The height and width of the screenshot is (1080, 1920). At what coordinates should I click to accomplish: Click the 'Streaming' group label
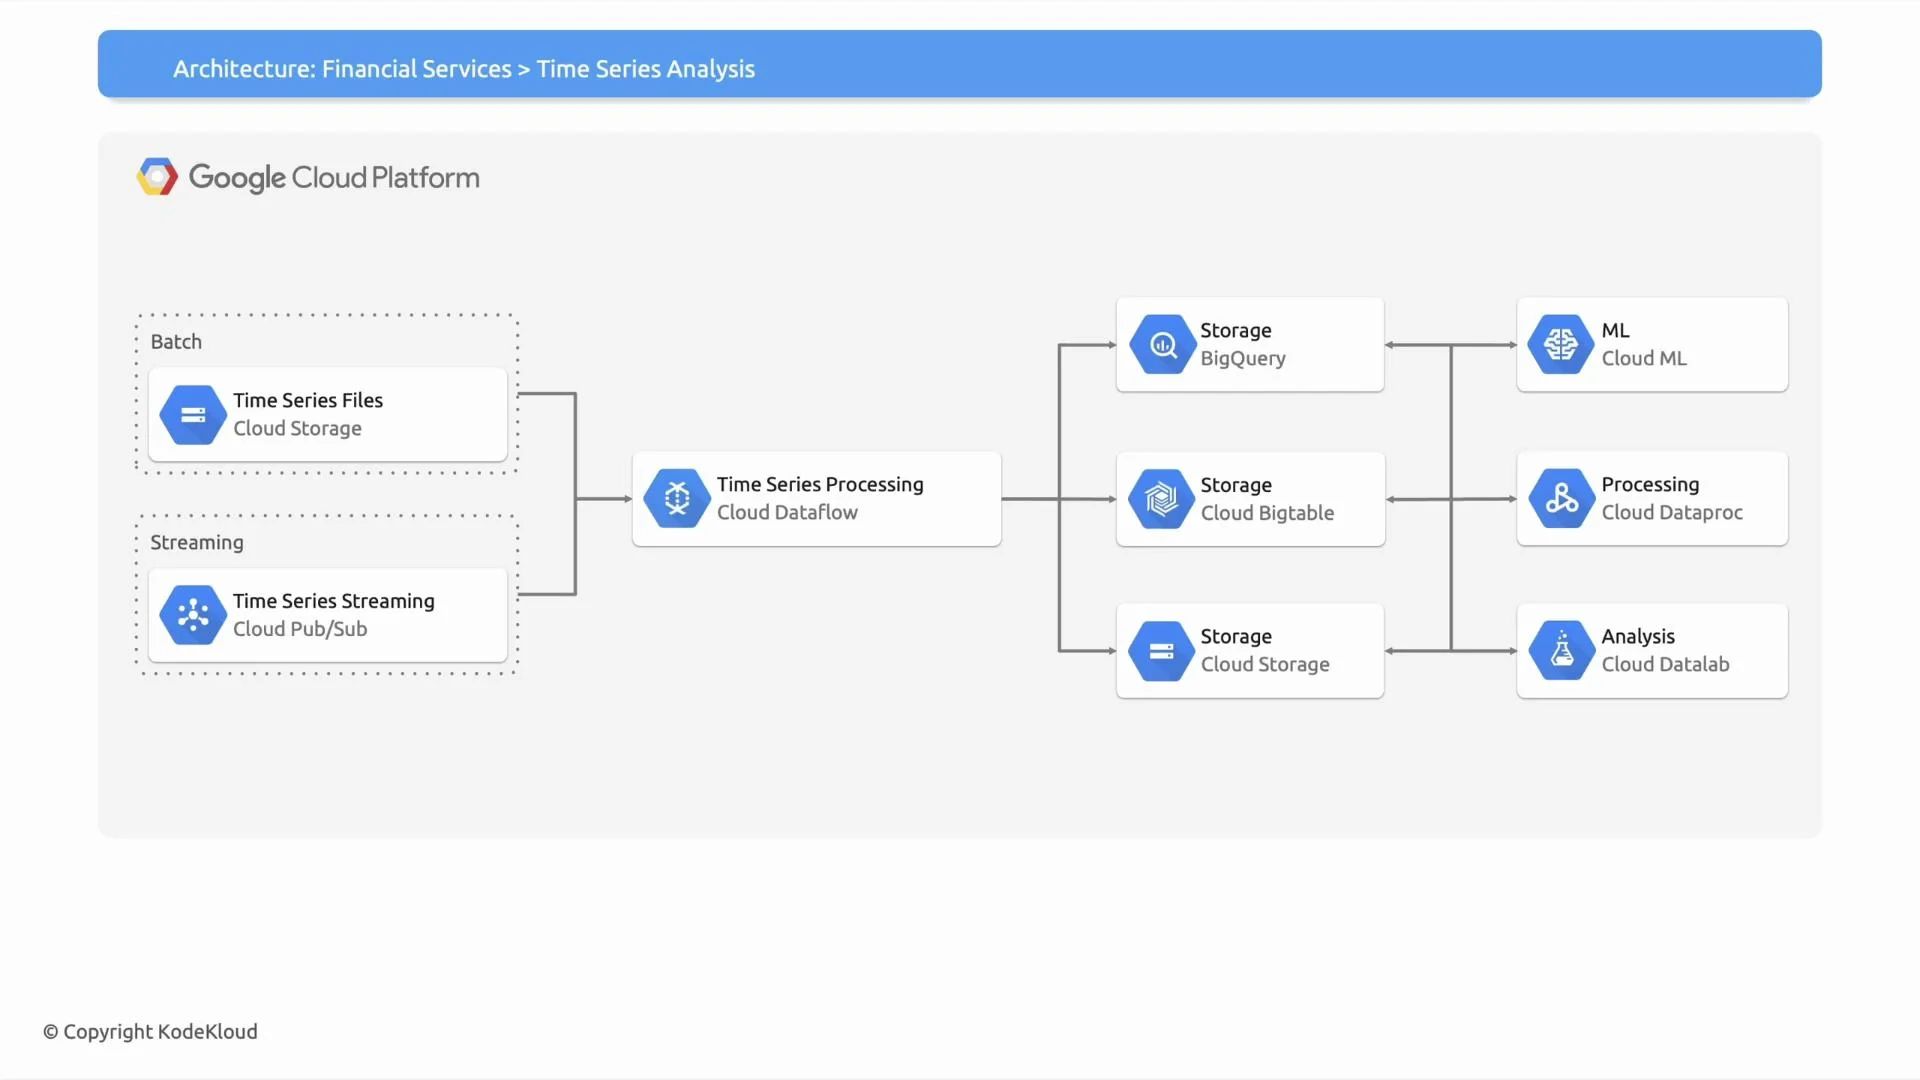click(197, 543)
